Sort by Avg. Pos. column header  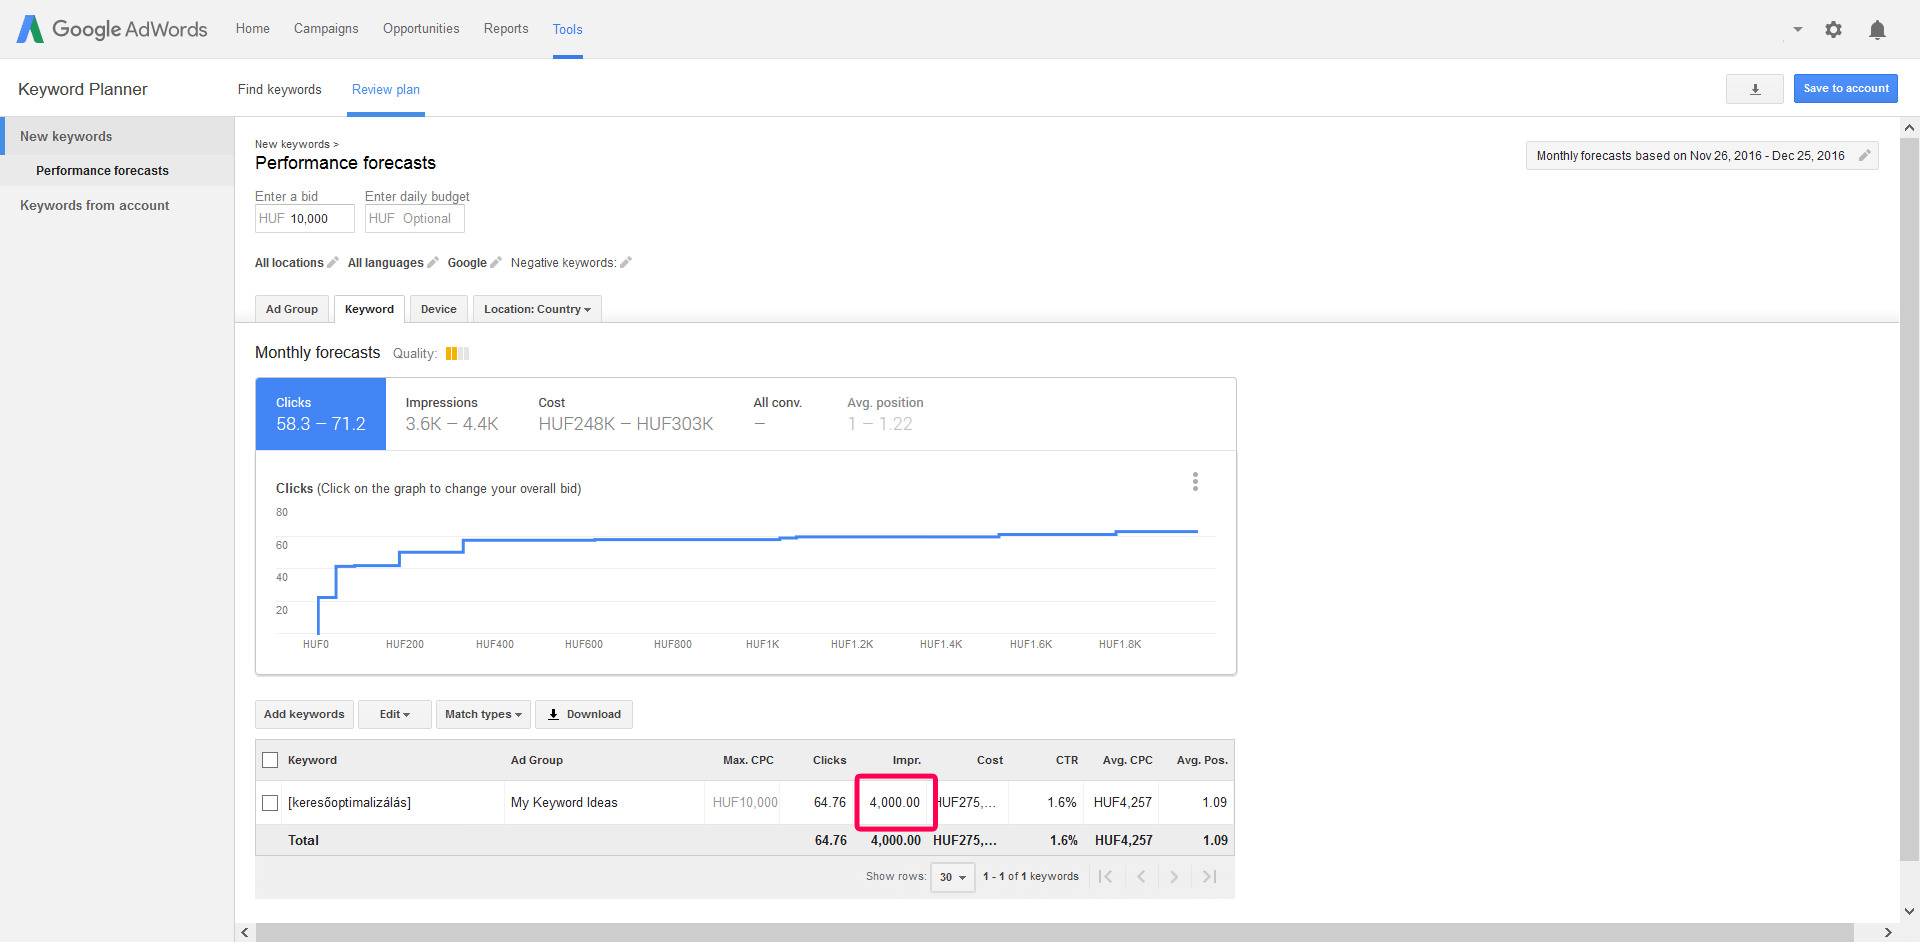click(1202, 760)
